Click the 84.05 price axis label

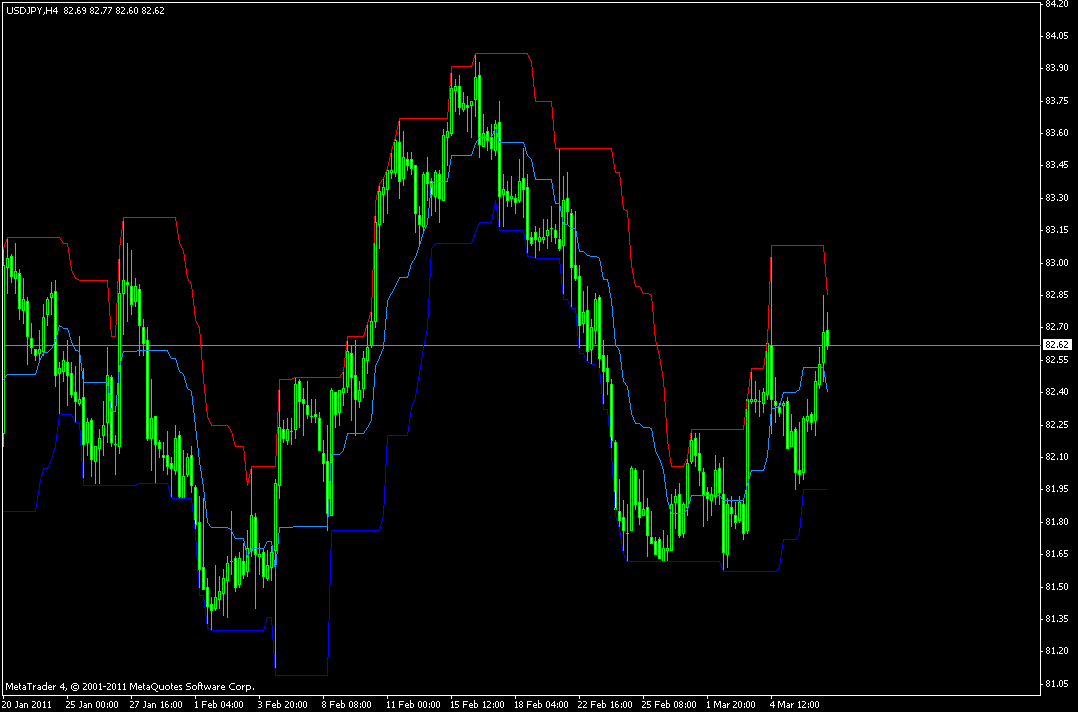(1056, 36)
